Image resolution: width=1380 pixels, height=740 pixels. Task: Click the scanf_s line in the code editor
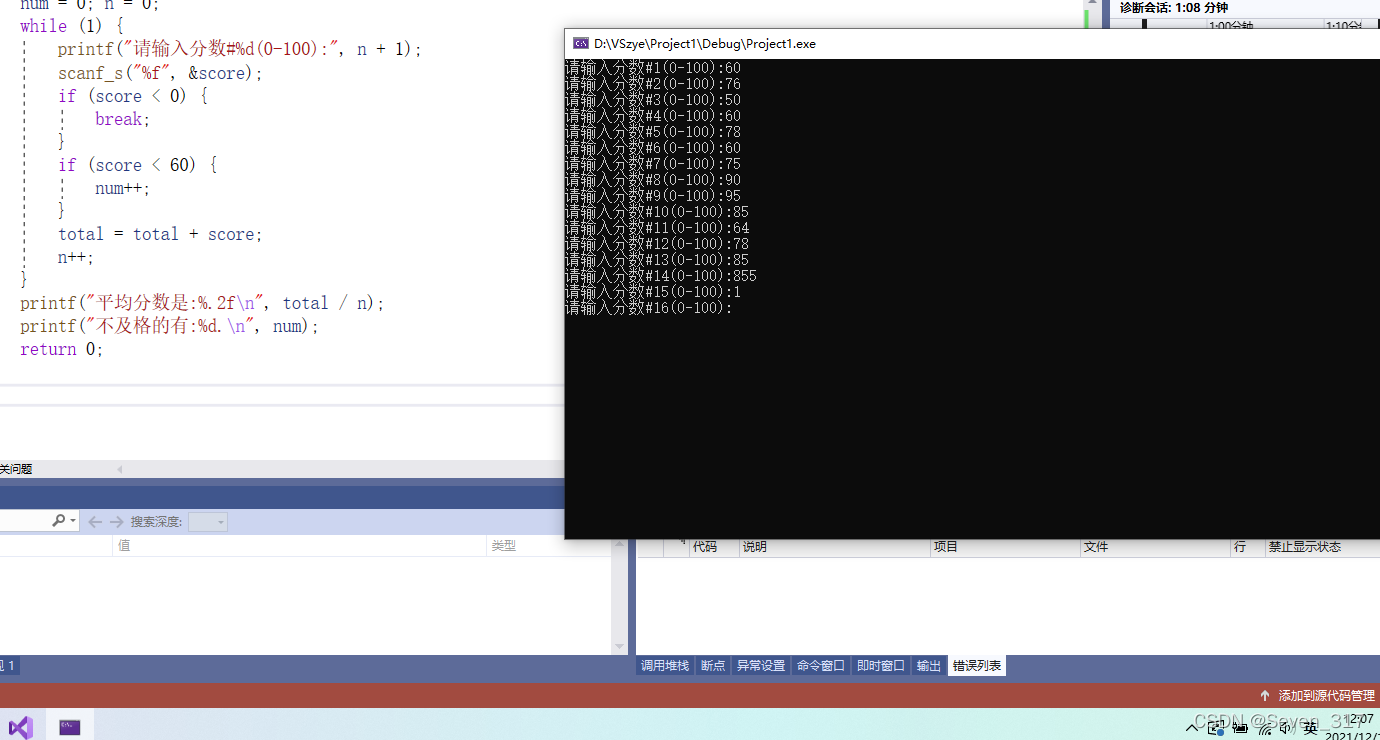coord(160,73)
